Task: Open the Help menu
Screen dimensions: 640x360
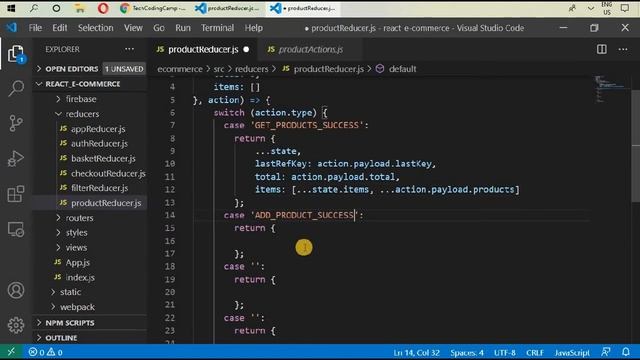Action: tap(253, 28)
